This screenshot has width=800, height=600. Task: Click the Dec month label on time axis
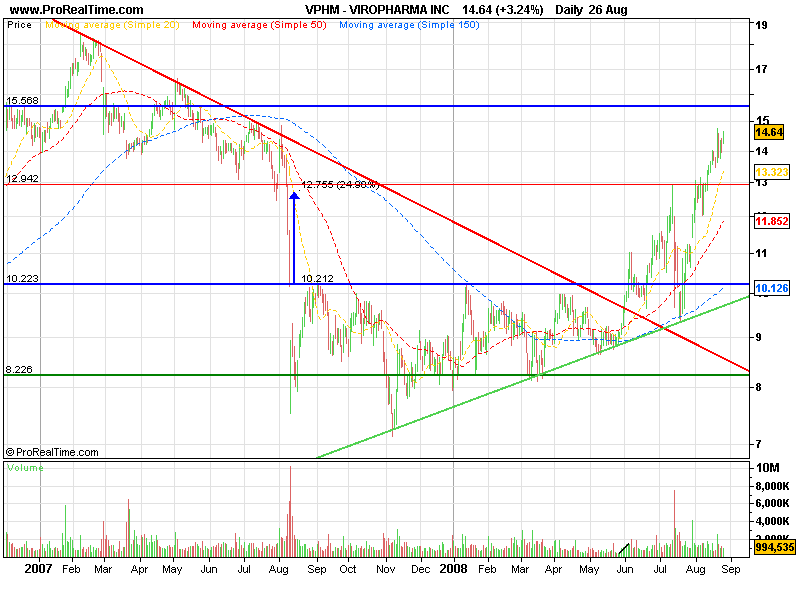click(421, 569)
